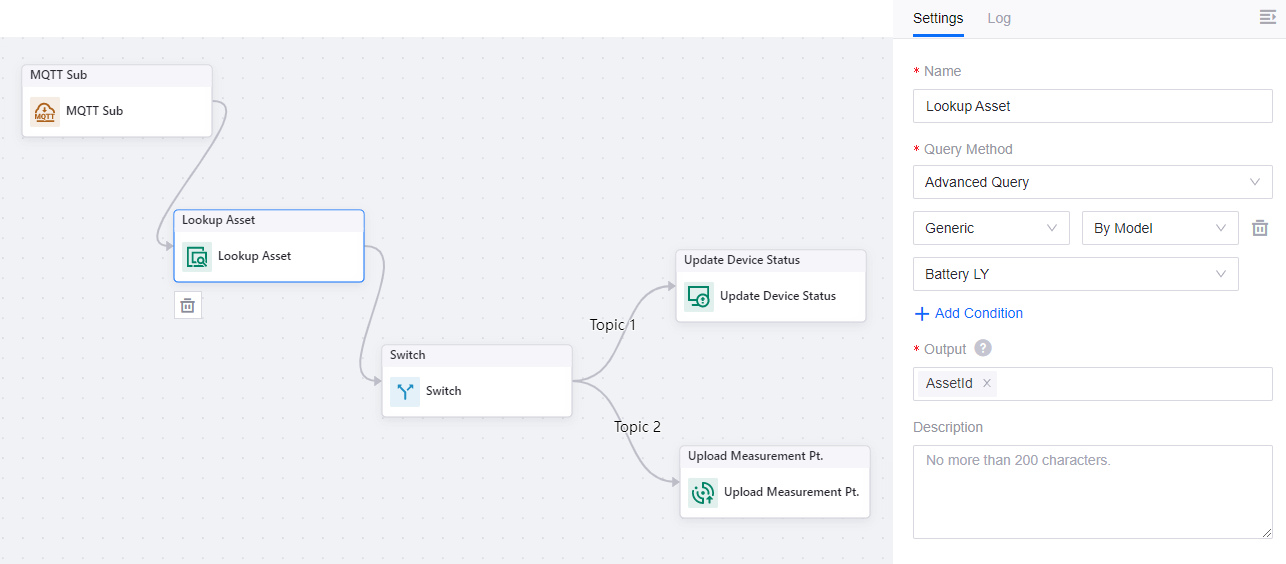Click into the Description text area

(x=1092, y=492)
